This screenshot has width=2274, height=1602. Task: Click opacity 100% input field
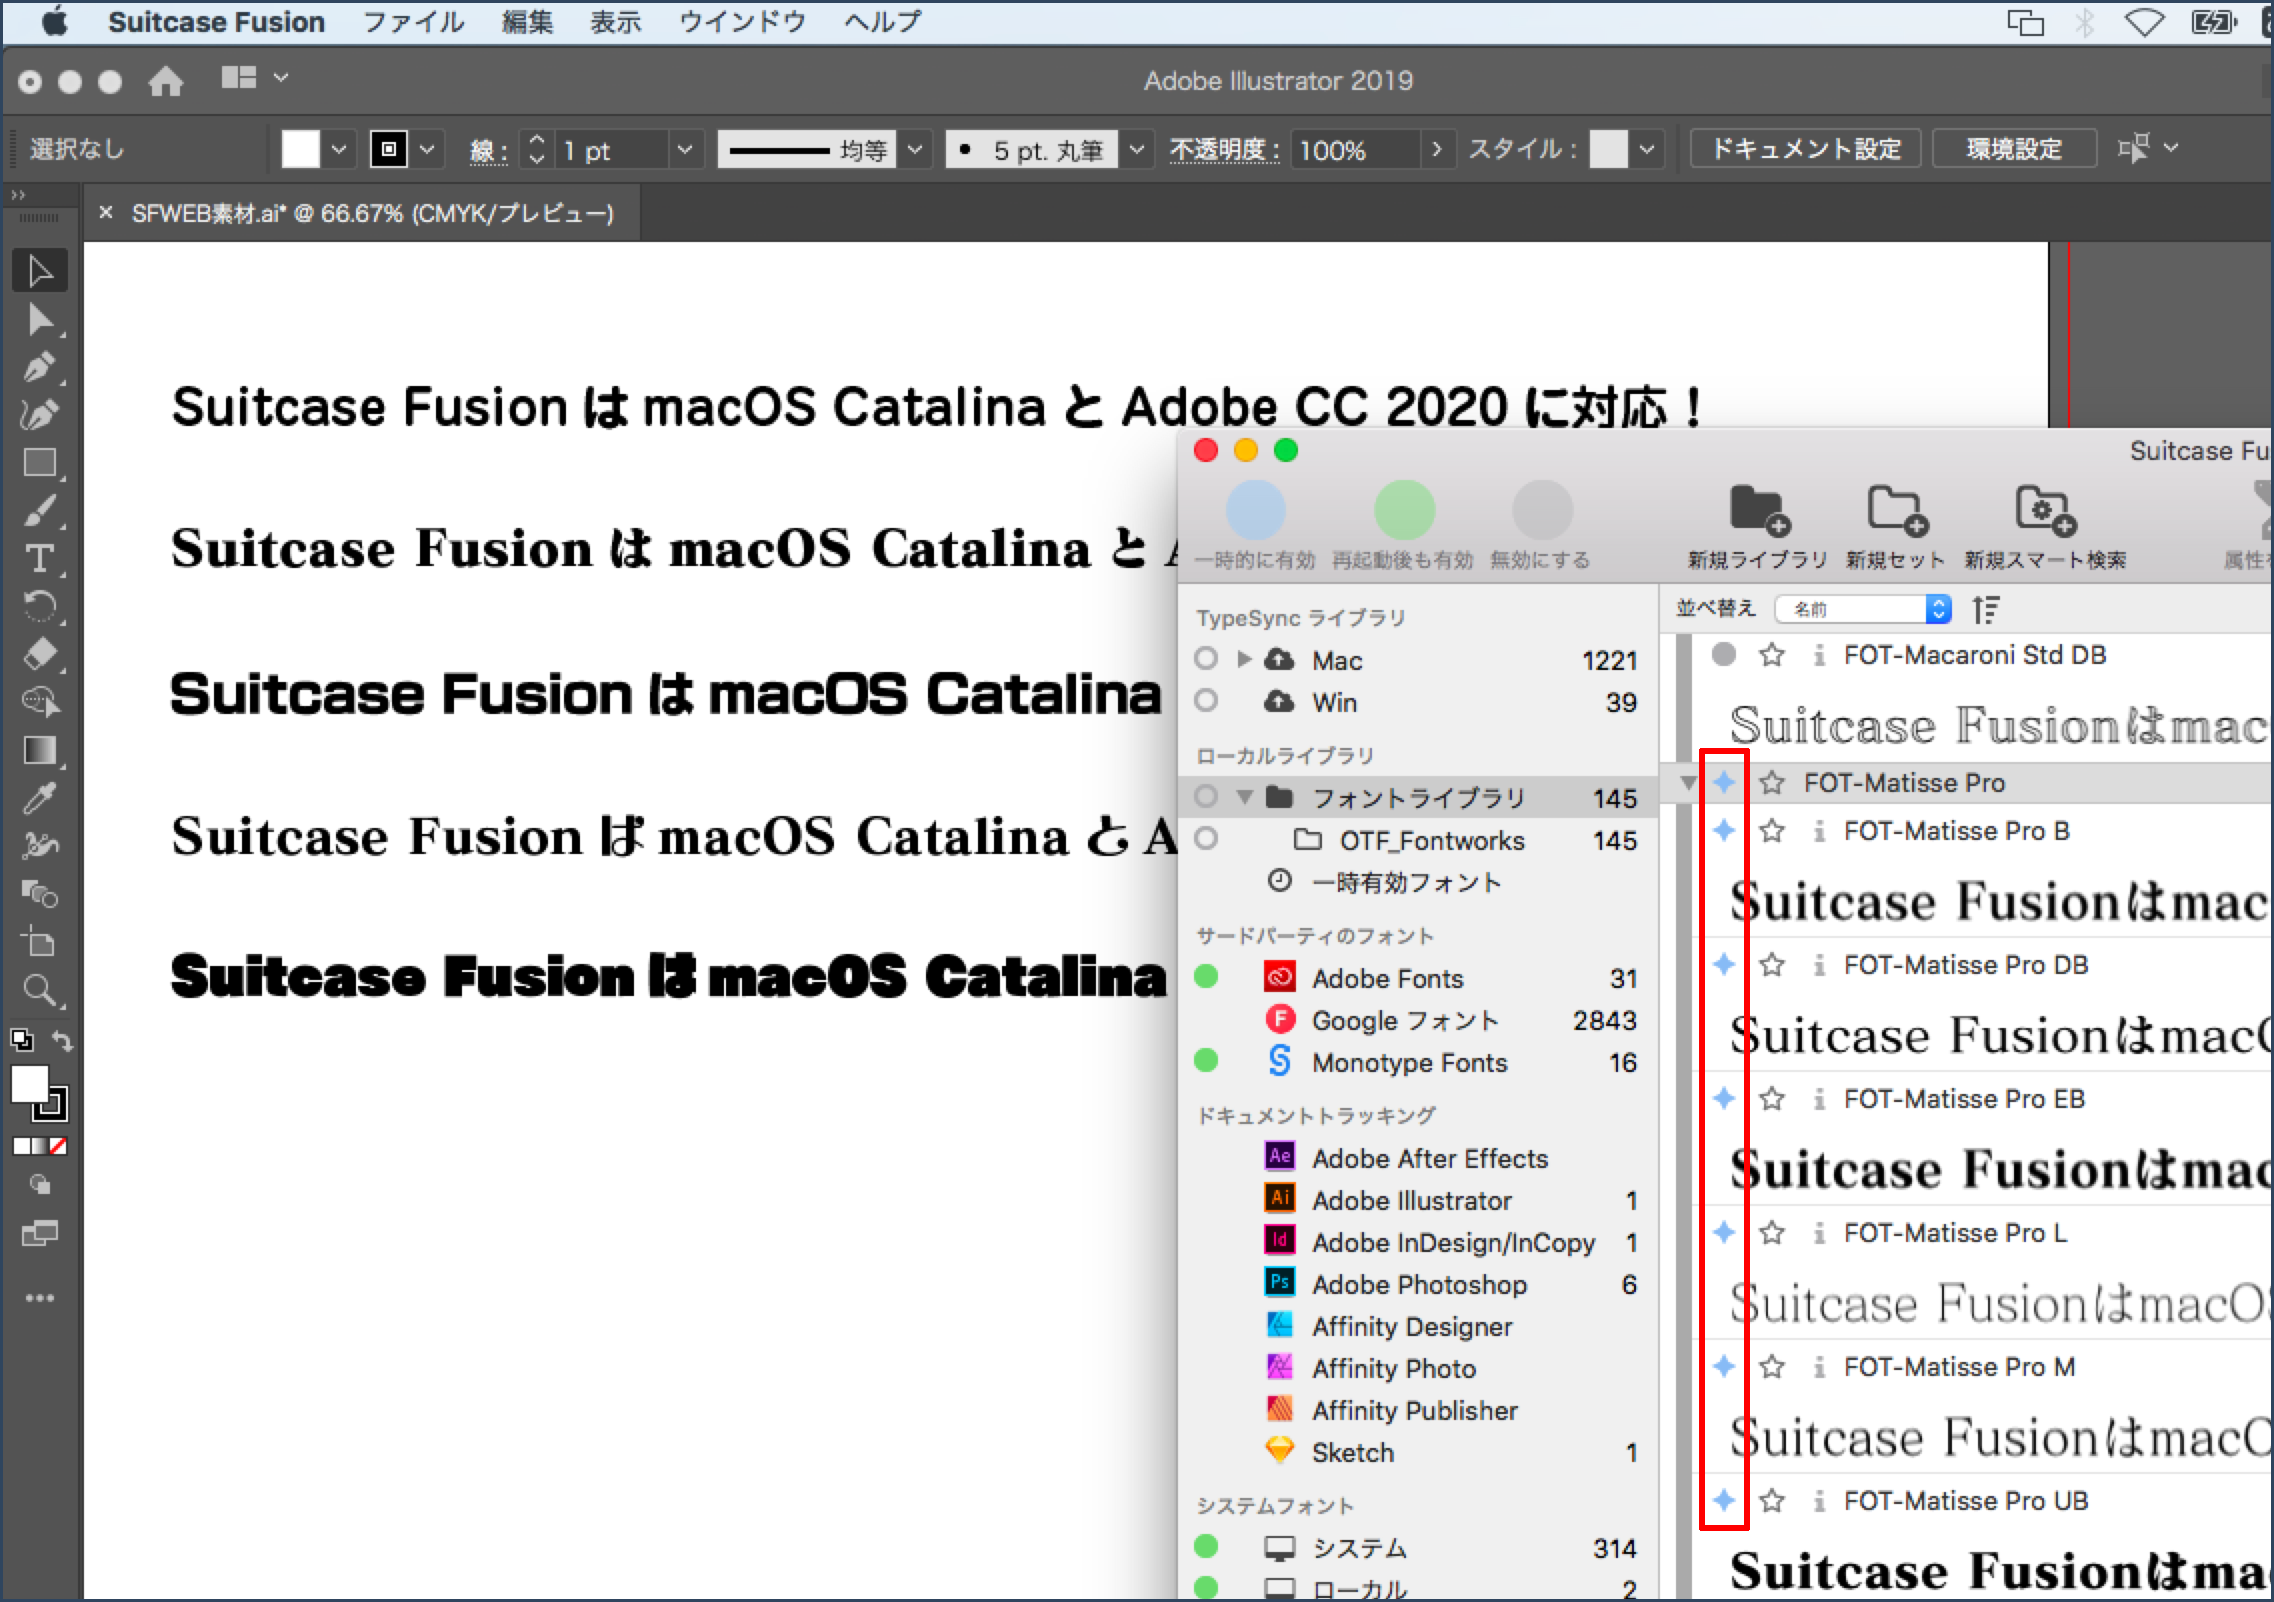coord(1355,150)
